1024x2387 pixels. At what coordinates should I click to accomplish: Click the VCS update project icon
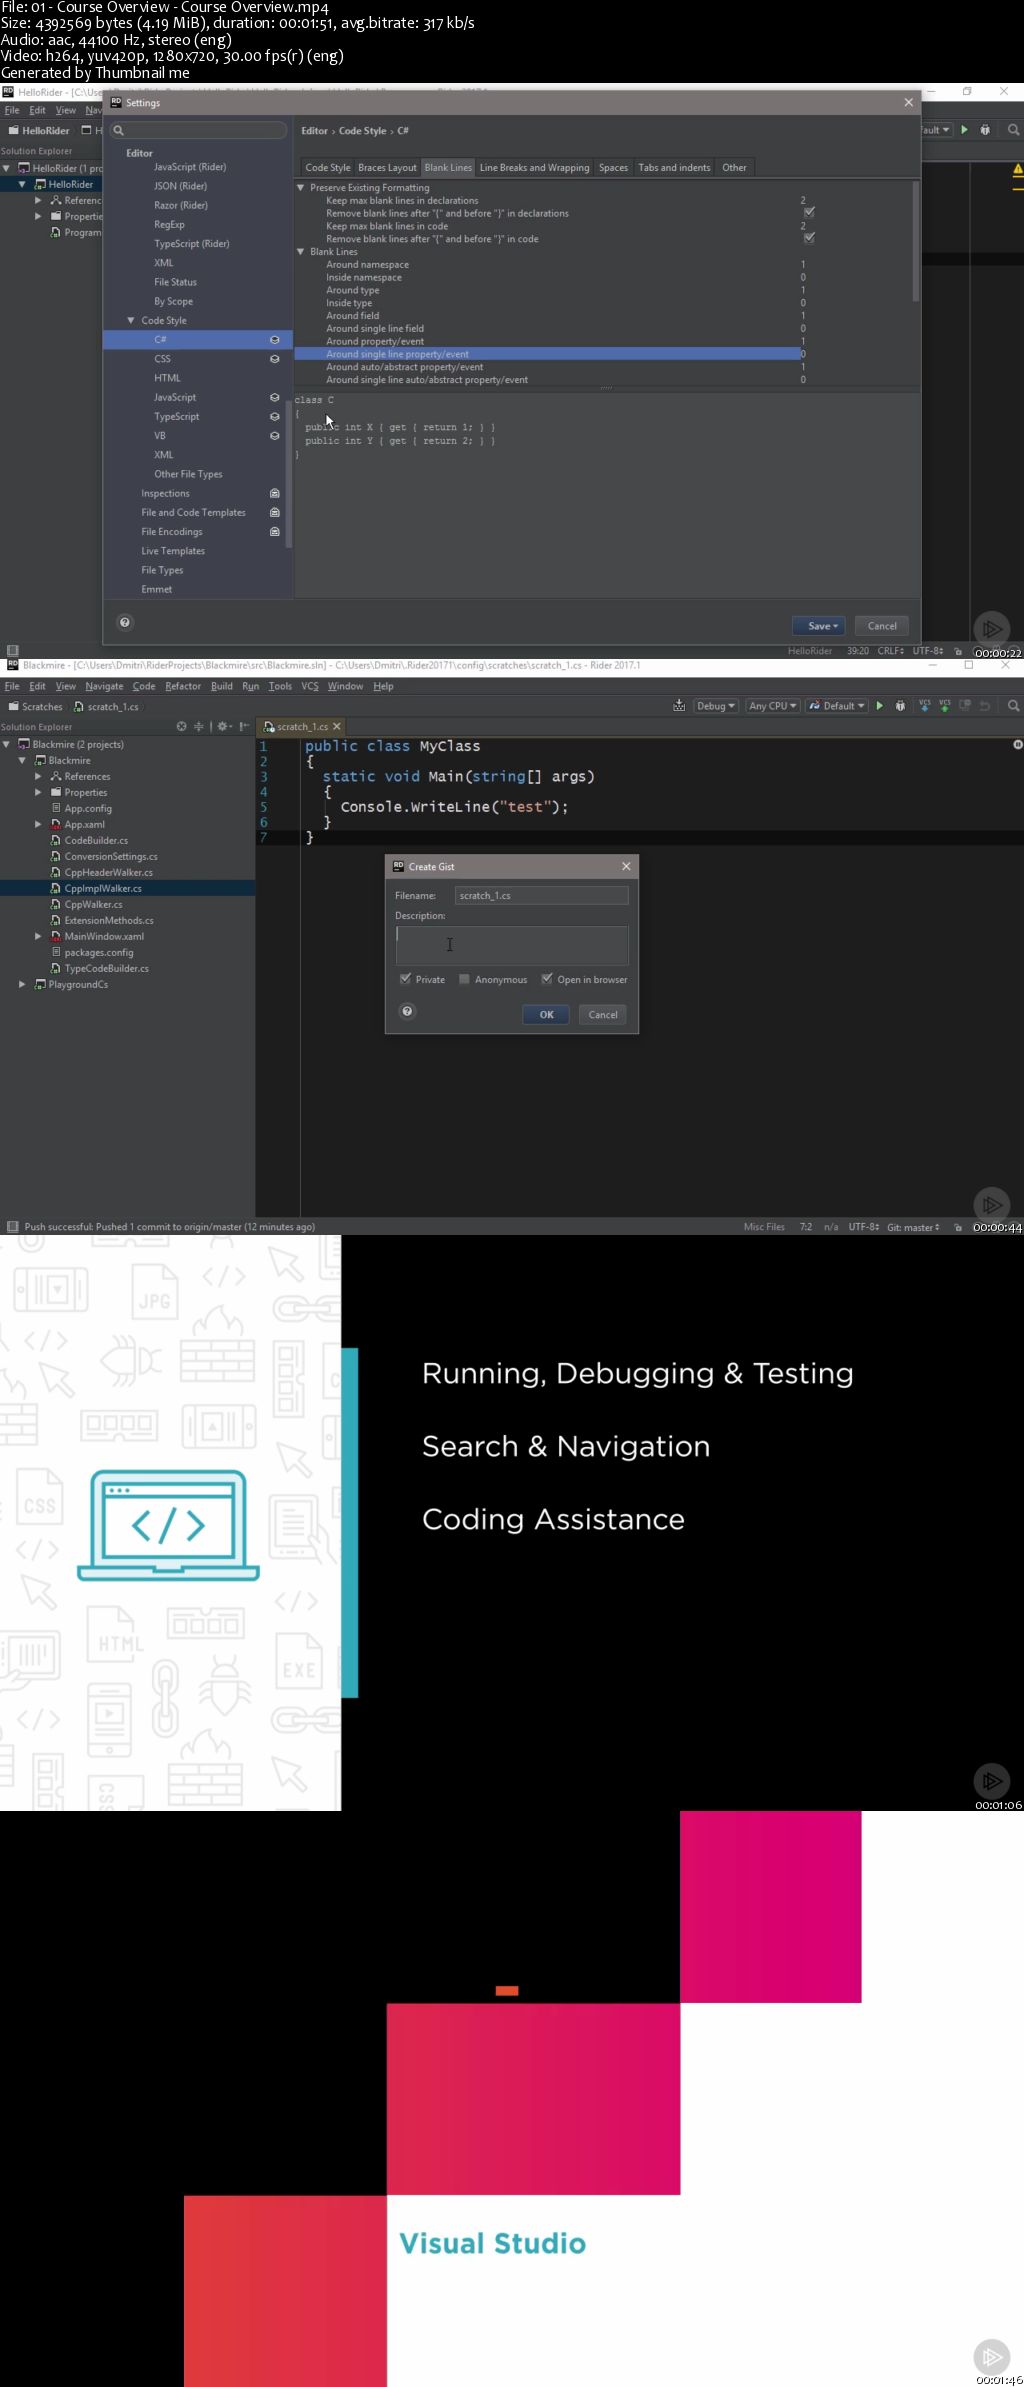click(924, 705)
